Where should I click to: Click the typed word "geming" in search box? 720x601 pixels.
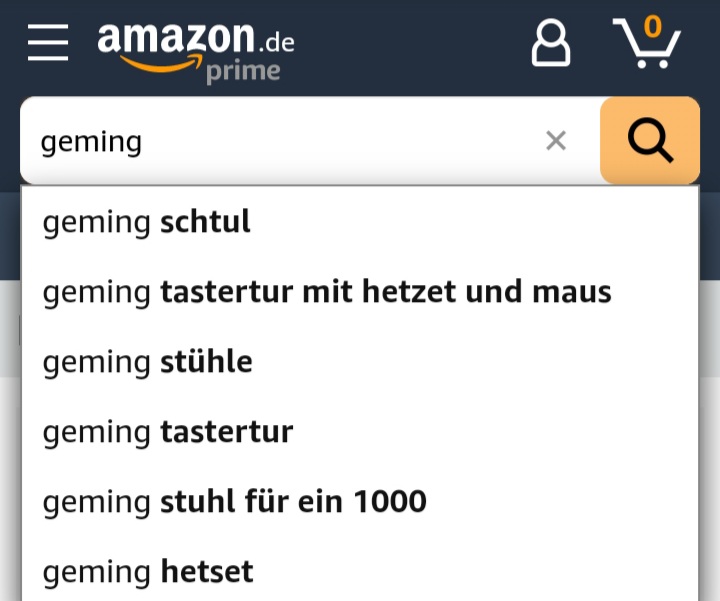[91, 142]
